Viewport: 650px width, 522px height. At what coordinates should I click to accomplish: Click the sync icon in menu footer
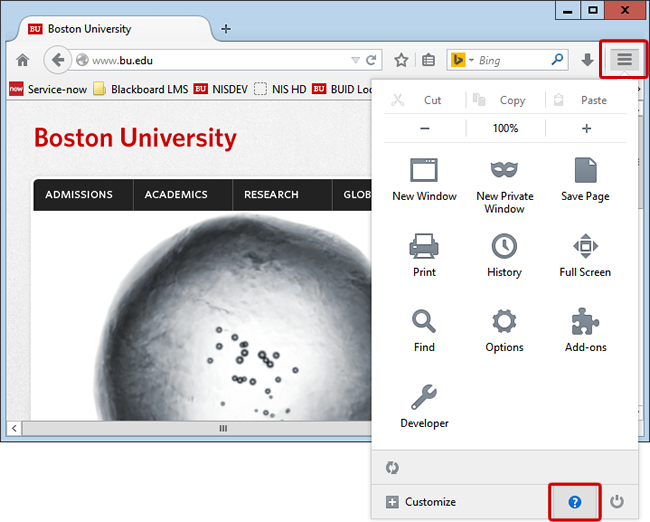tap(392, 467)
